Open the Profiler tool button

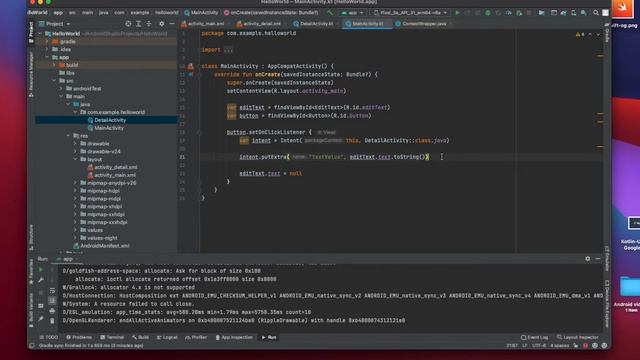pos(196,337)
